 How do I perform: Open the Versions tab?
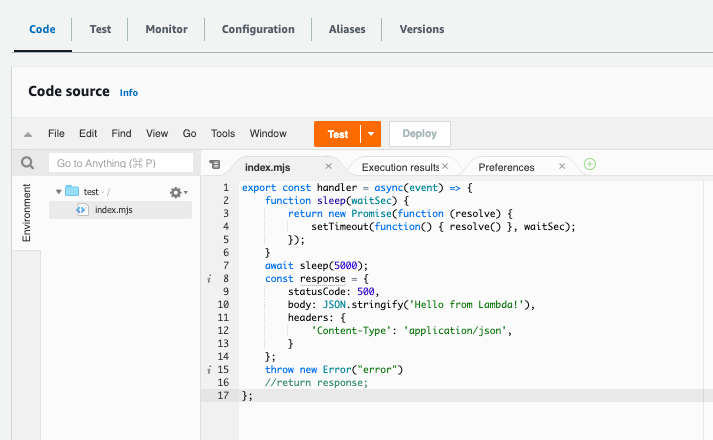tap(422, 29)
